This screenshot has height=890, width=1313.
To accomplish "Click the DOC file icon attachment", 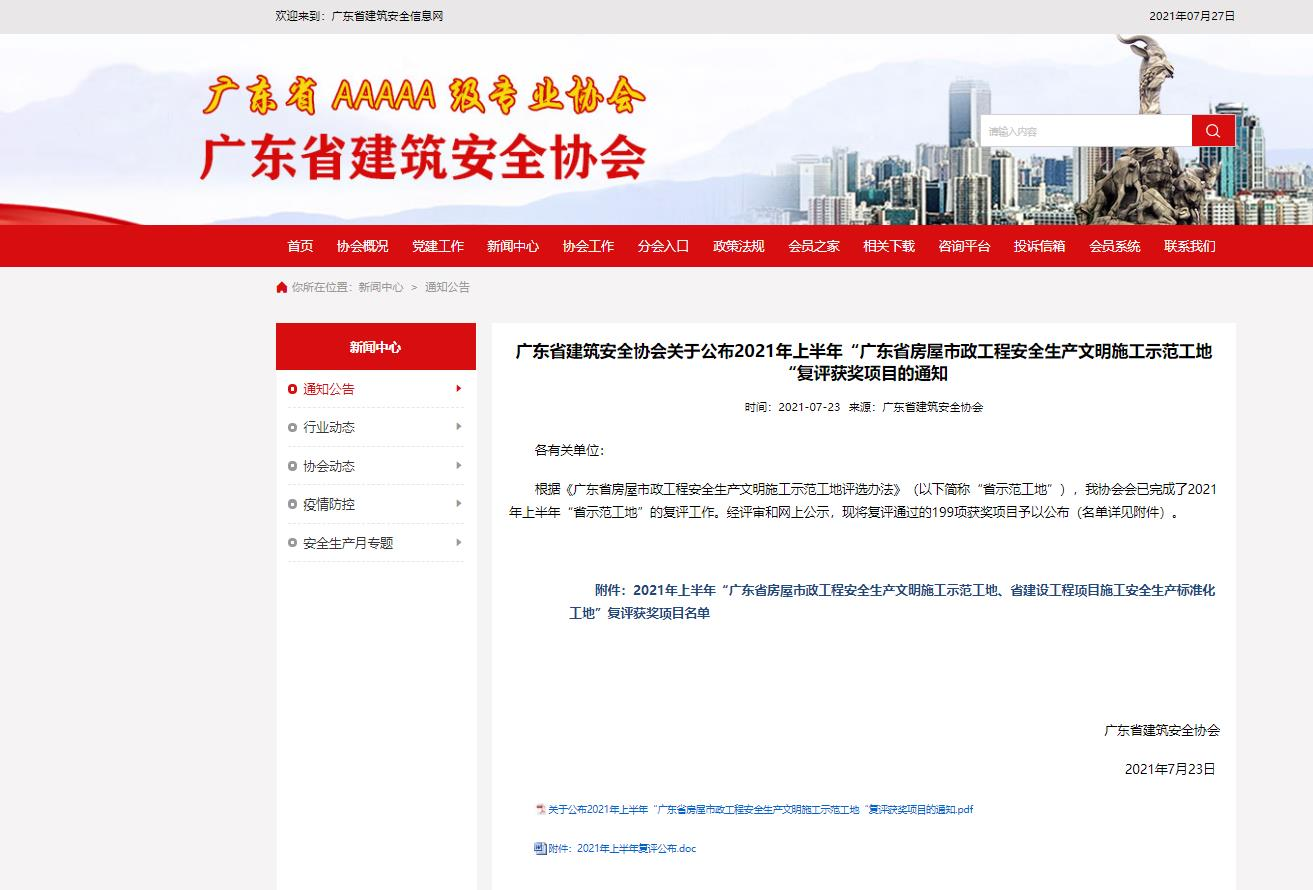I will coord(540,848).
